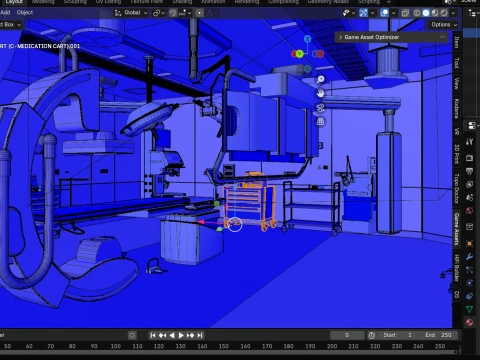Open the HiFi Builder sidebar tab
The height and width of the screenshot is (360, 480).
pos(457,268)
